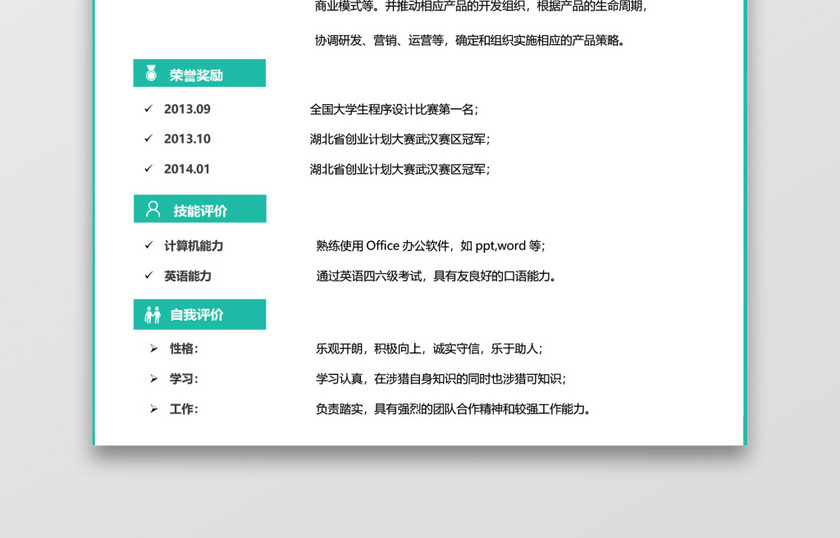Click the label 学习:
Screen dimensions: 840x538
pyautogui.click(x=184, y=379)
